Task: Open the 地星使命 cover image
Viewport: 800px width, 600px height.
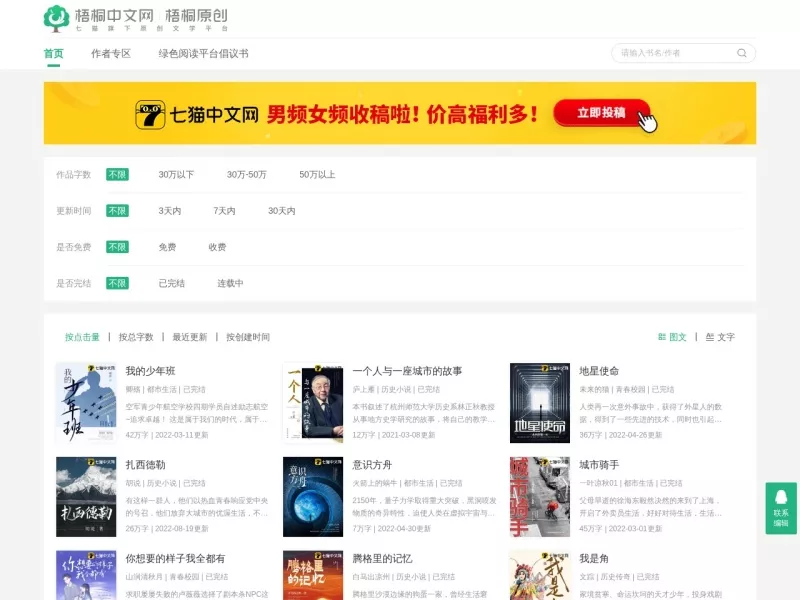Action: 540,403
